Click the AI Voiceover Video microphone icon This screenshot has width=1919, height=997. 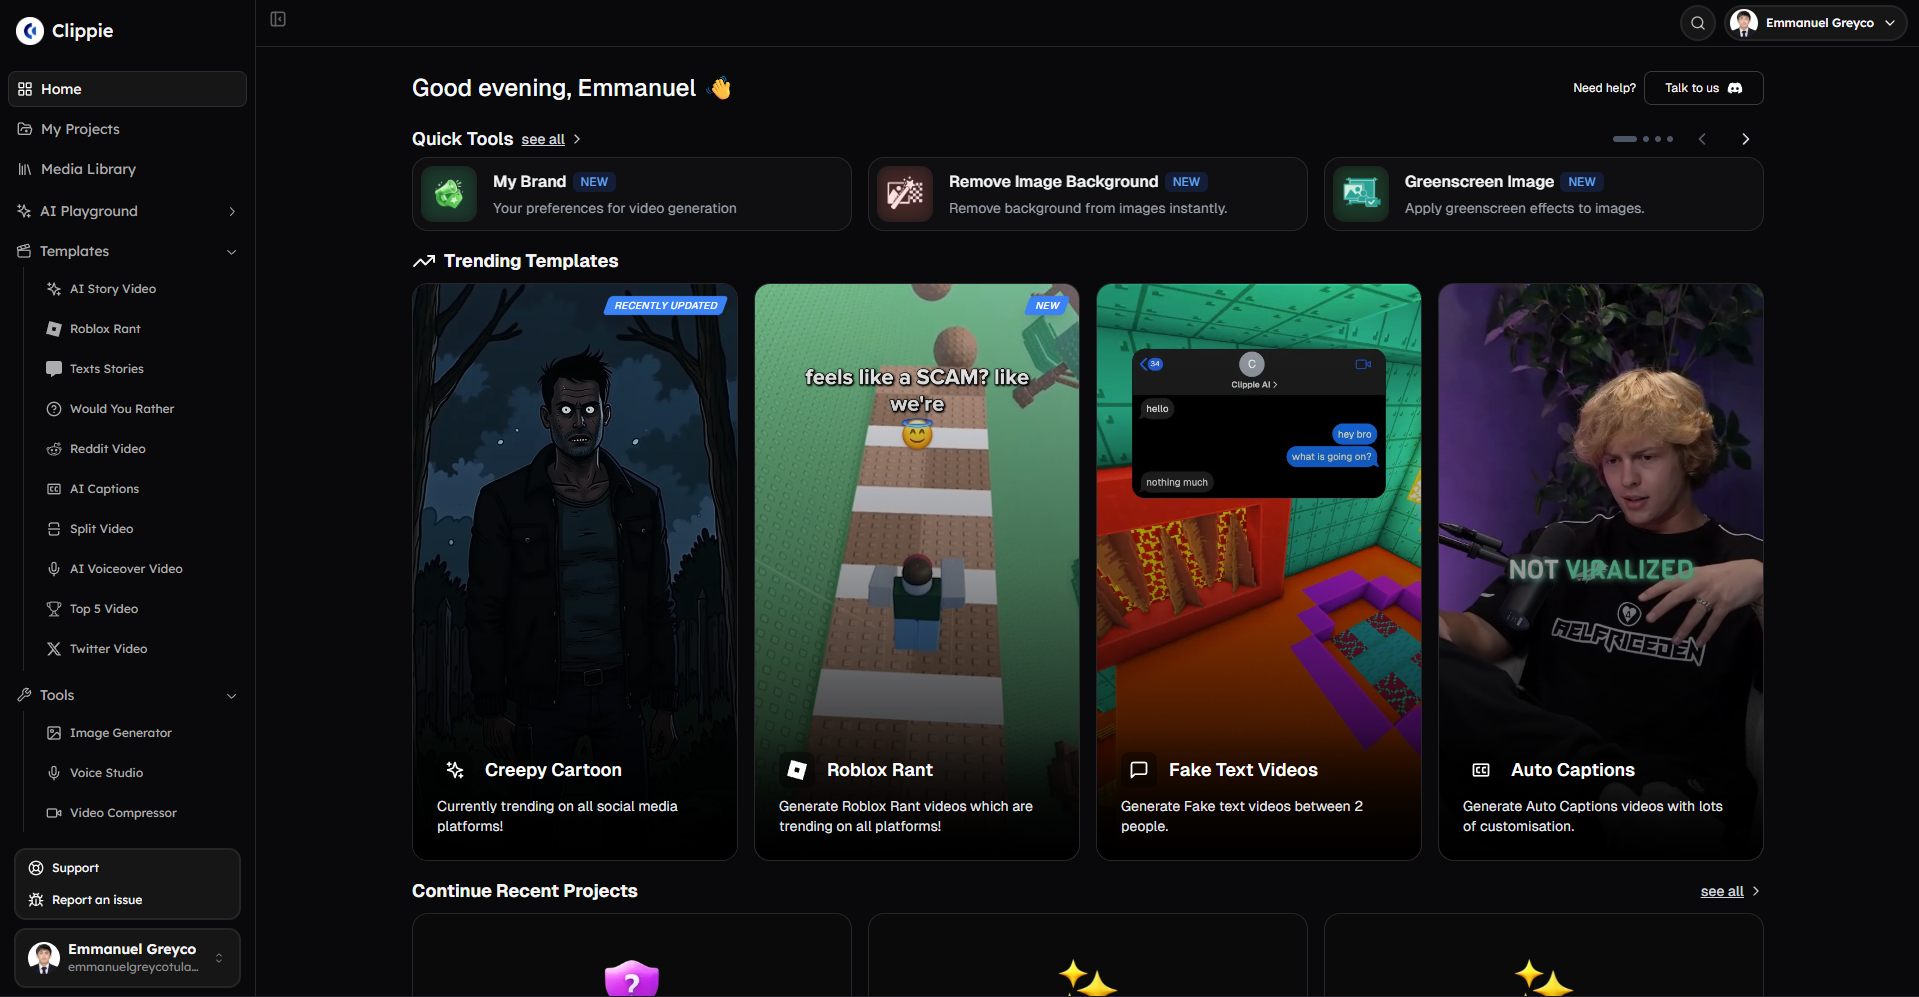pyautogui.click(x=54, y=569)
